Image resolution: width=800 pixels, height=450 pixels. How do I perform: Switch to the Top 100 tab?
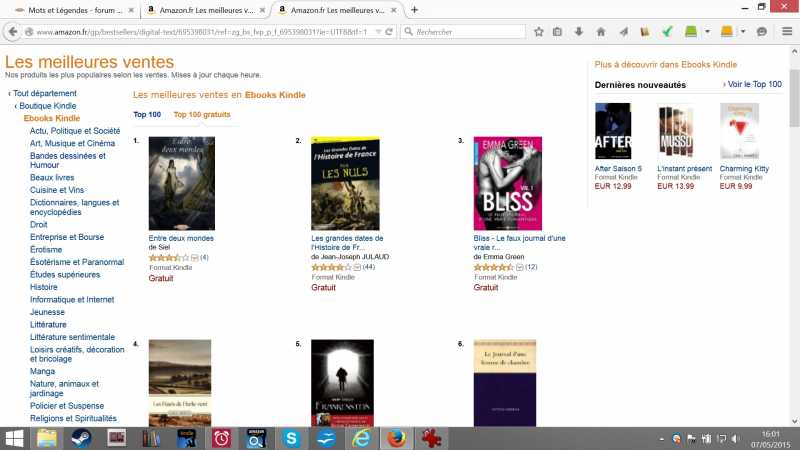tap(147, 114)
